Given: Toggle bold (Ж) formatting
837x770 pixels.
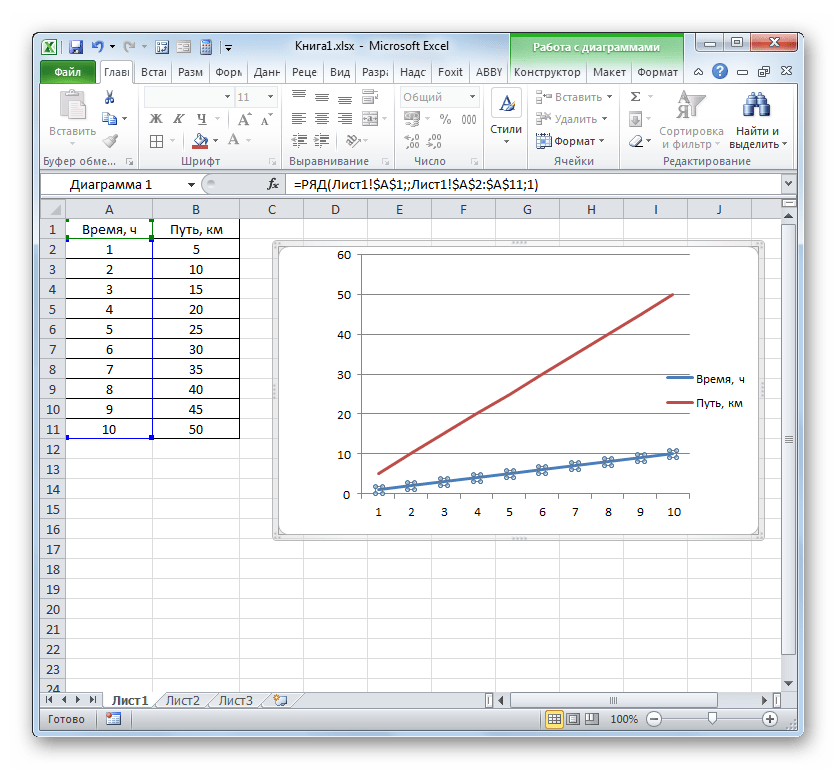Looking at the screenshot, I should tap(156, 119).
